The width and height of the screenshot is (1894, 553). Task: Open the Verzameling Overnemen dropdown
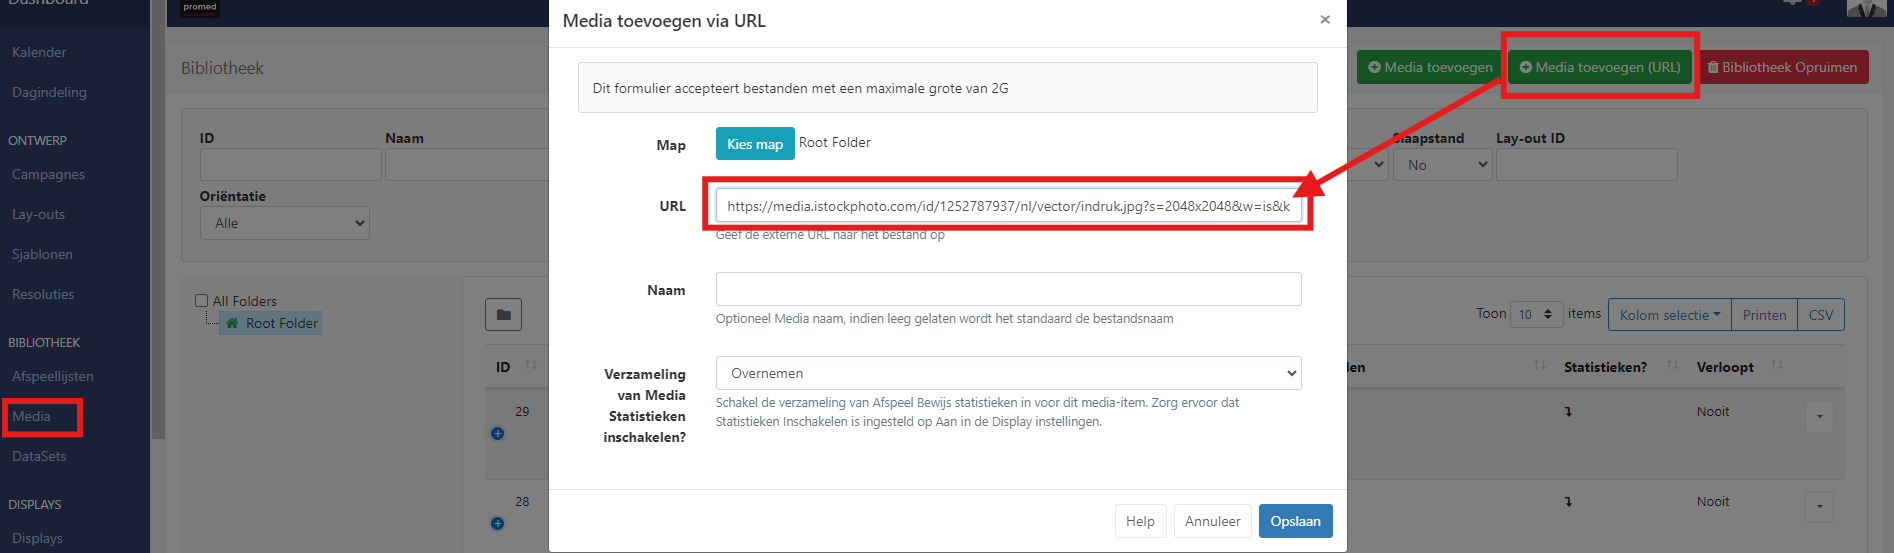pyautogui.click(x=1008, y=373)
